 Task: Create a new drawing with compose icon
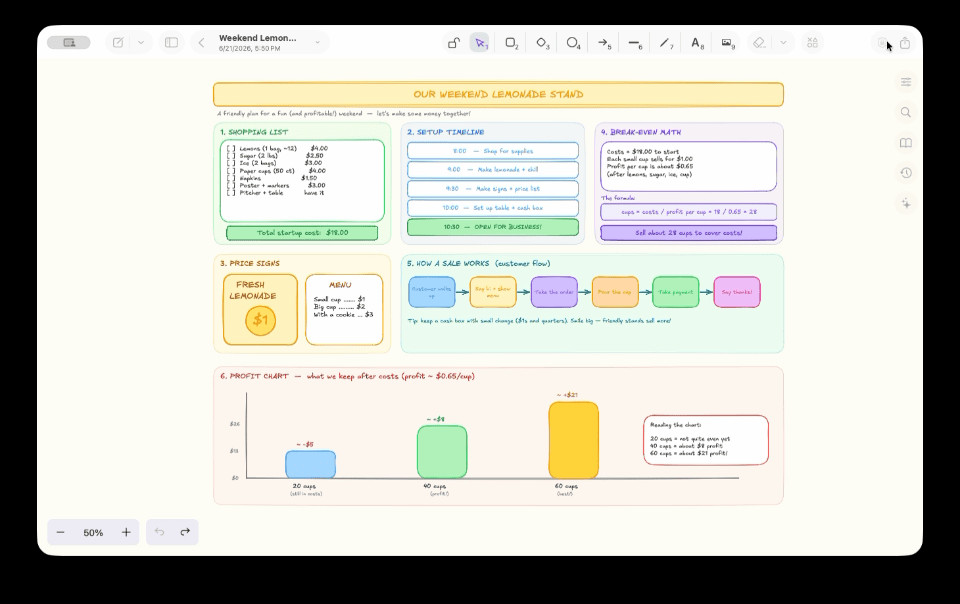coord(118,43)
